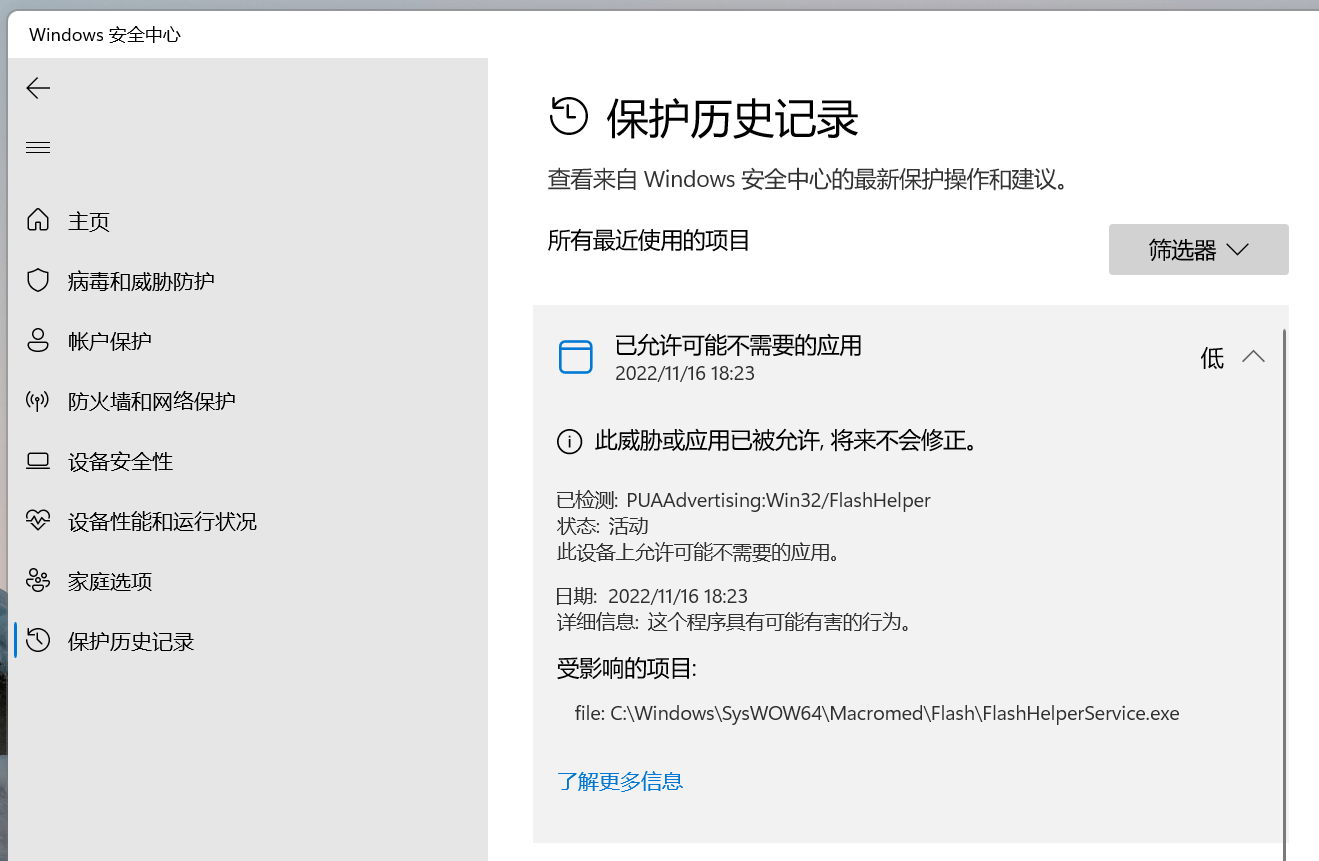Click the wireless icon for 防火墙和网络保护
The height and width of the screenshot is (861, 1319).
point(38,401)
